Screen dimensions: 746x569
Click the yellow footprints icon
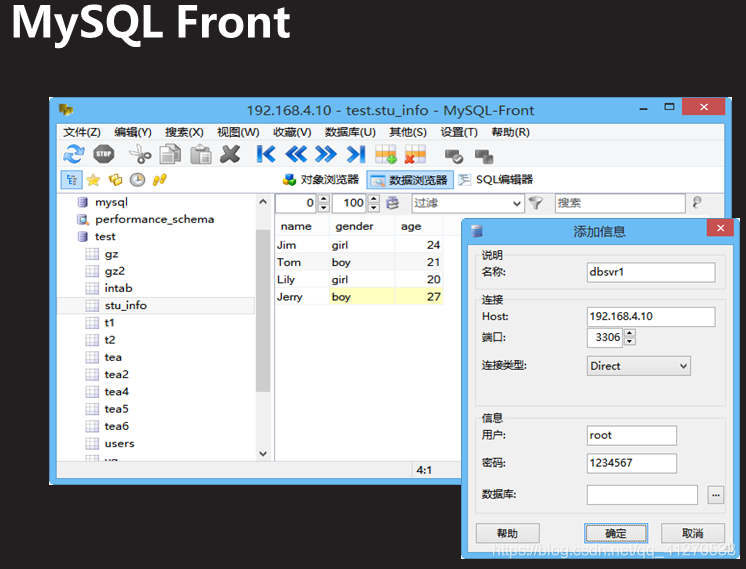click(x=159, y=180)
